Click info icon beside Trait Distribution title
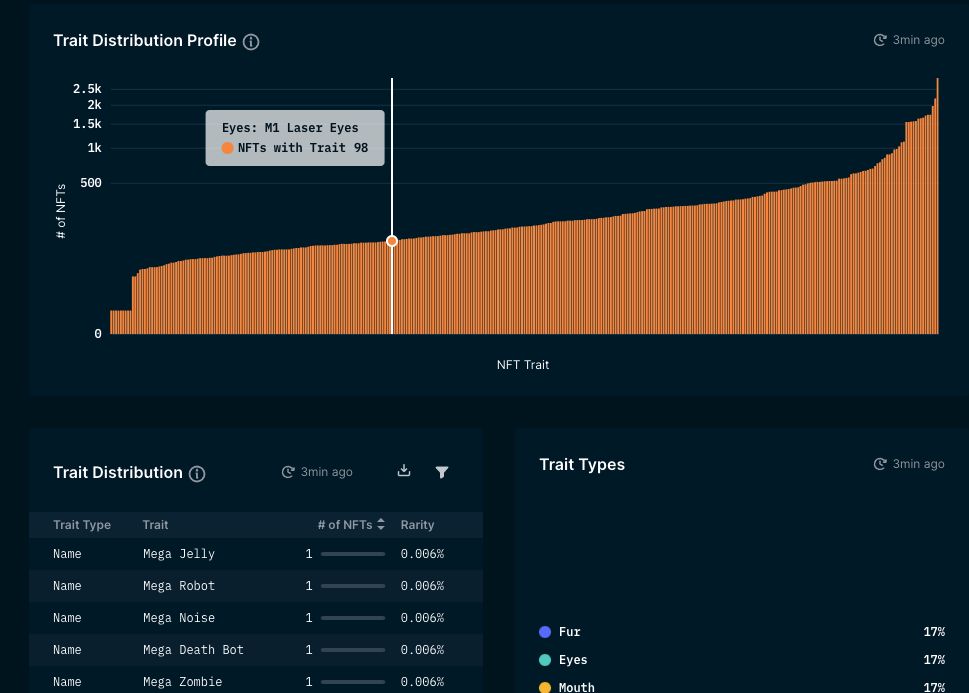The width and height of the screenshot is (969, 693). coord(197,474)
